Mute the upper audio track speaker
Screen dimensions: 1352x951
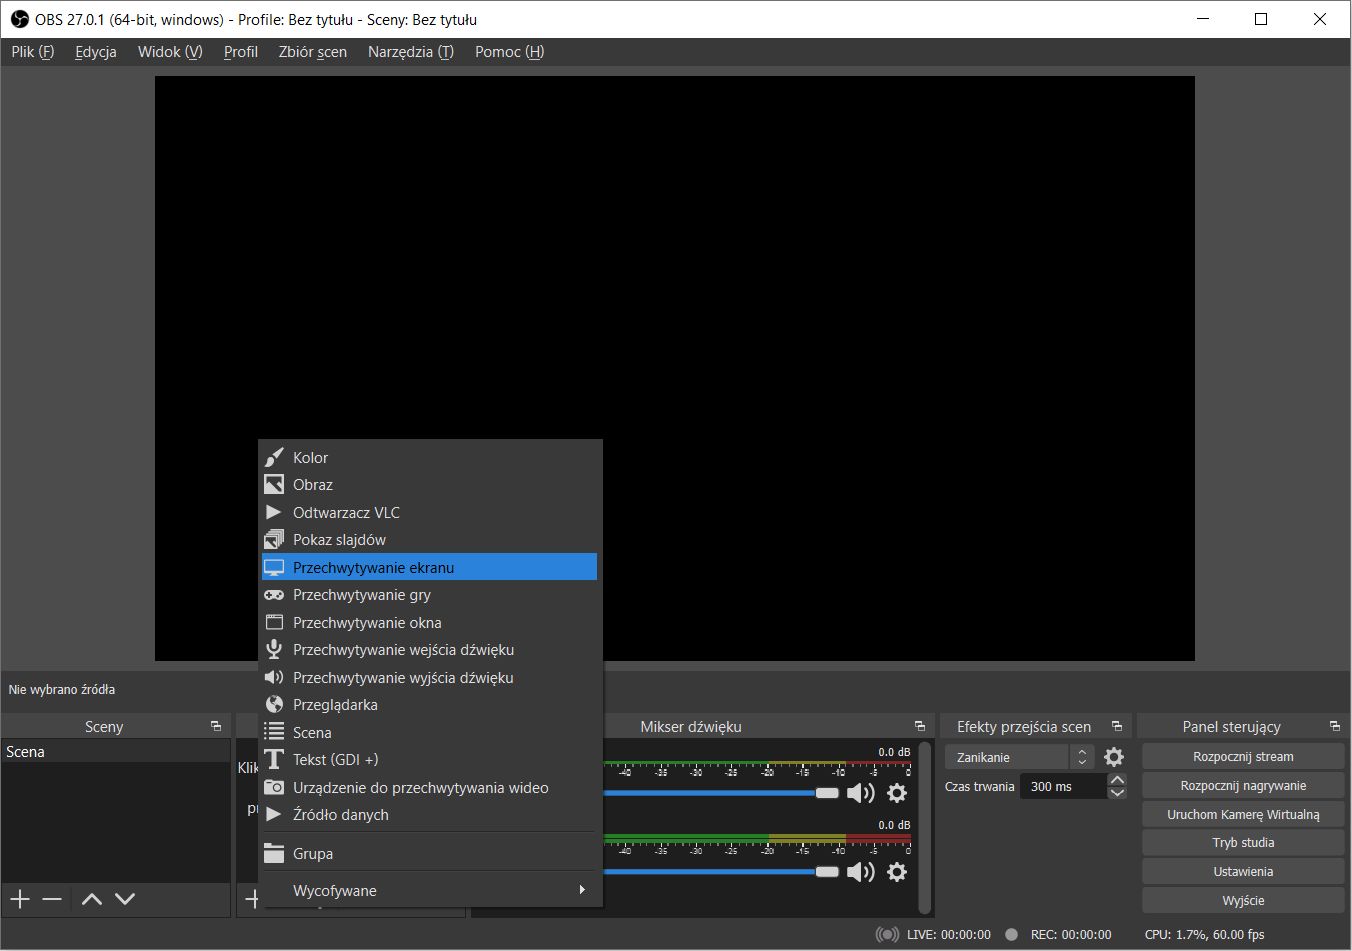click(860, 793)
